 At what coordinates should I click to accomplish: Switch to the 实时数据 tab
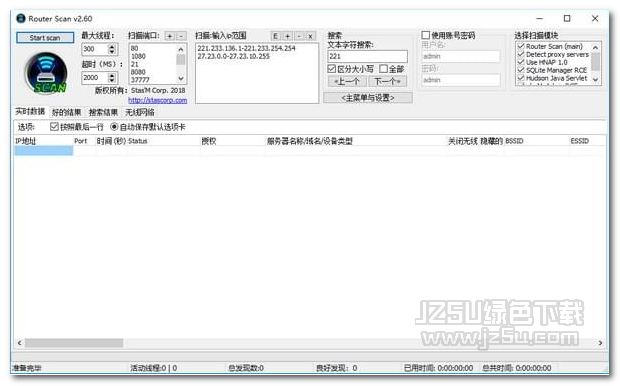30,112
